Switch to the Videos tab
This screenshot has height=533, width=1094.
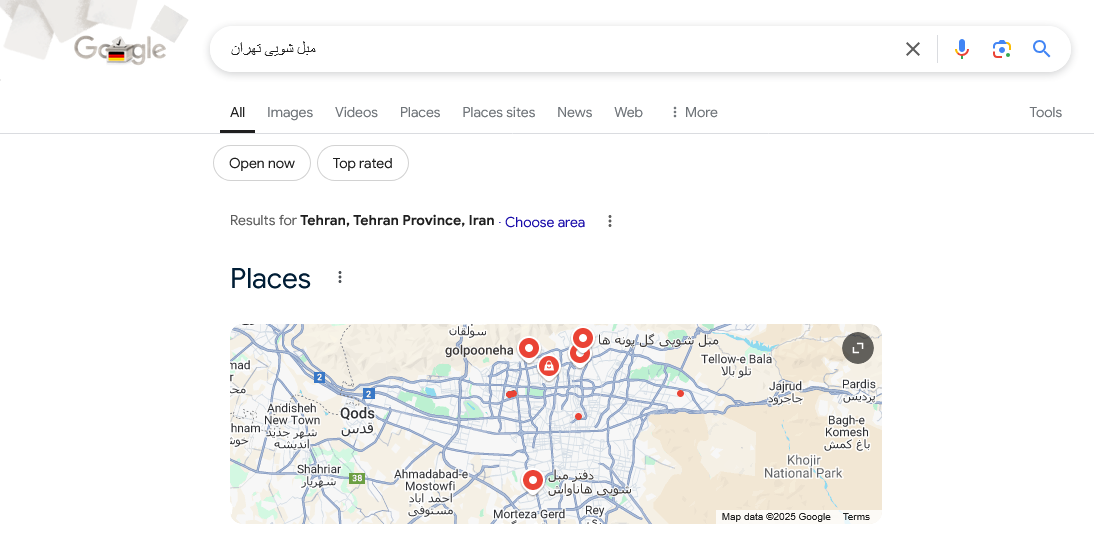pos(356,112)
